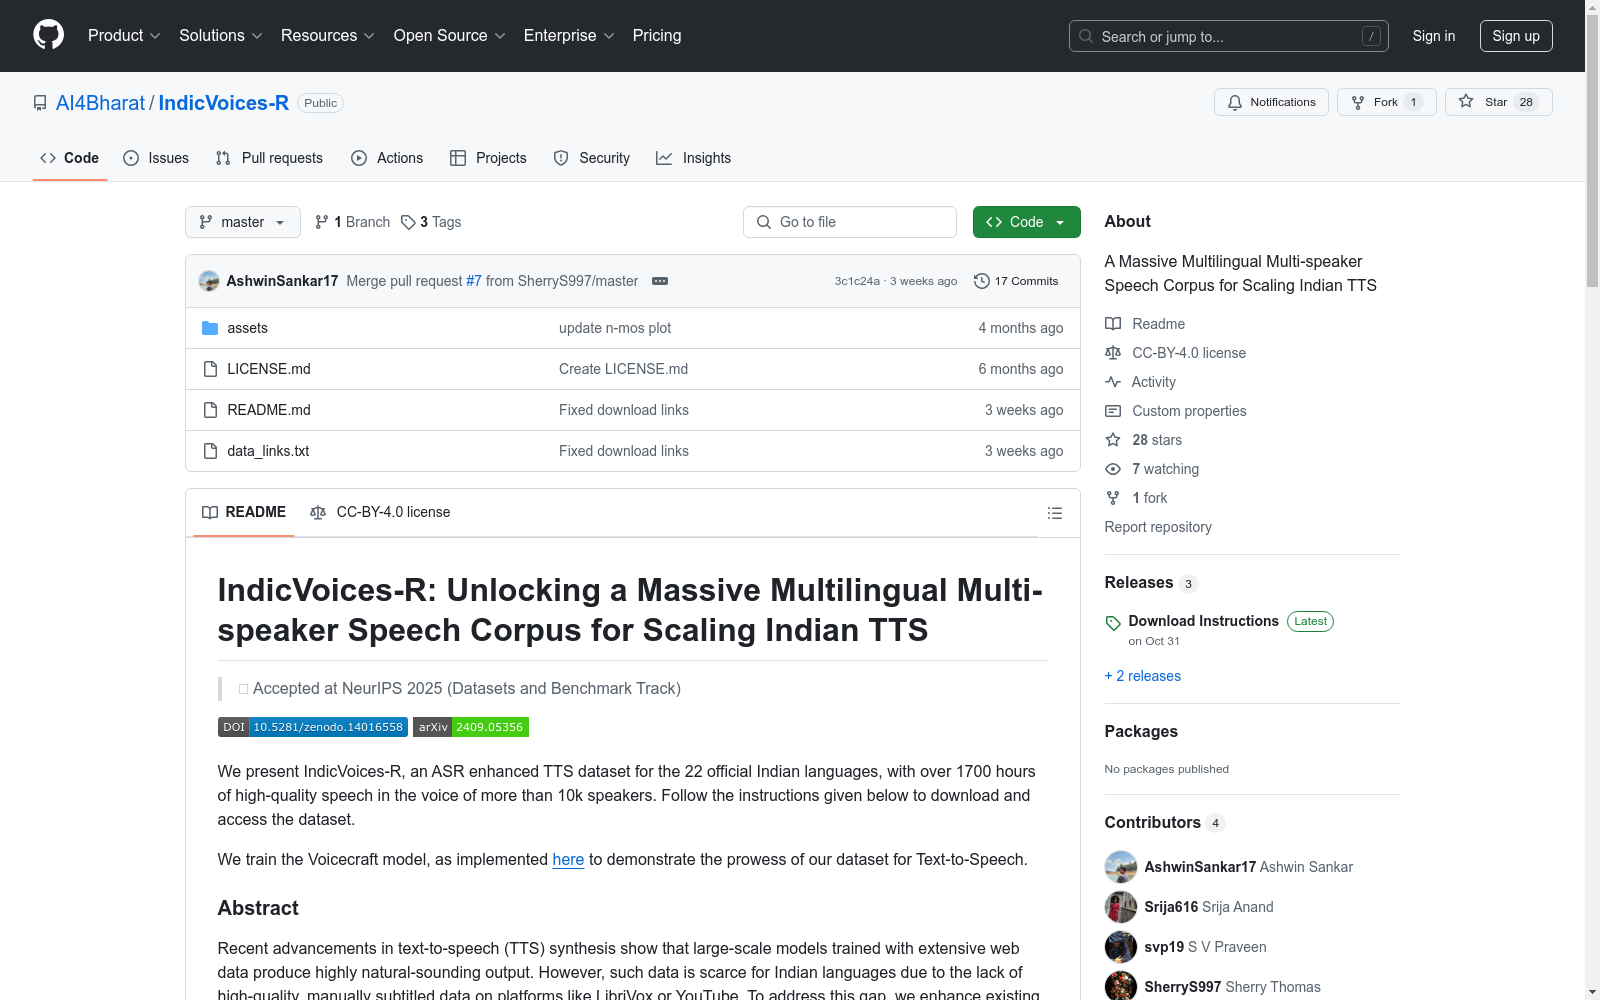Viewport: 1600px width, 1000px height.
Task: Expand the Resources menu
Action: coord(328,36)
